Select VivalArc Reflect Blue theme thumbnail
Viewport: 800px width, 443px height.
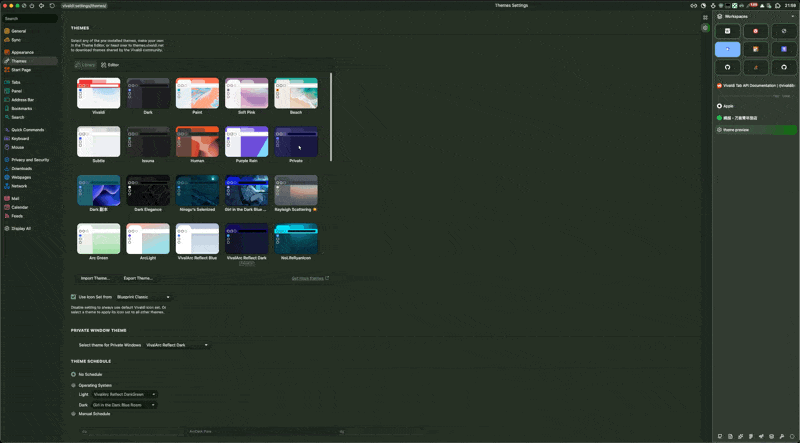tap(197, 239)
